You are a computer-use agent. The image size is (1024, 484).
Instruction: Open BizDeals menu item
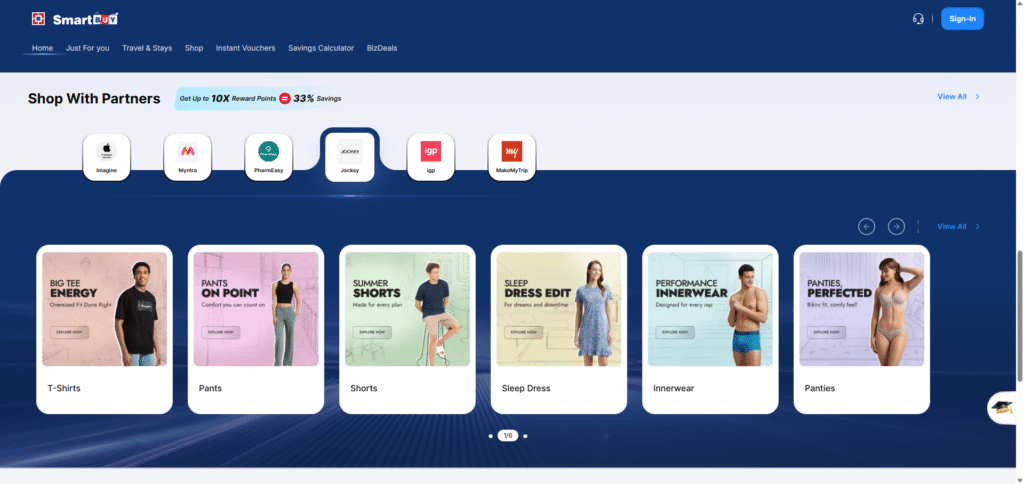382,48
